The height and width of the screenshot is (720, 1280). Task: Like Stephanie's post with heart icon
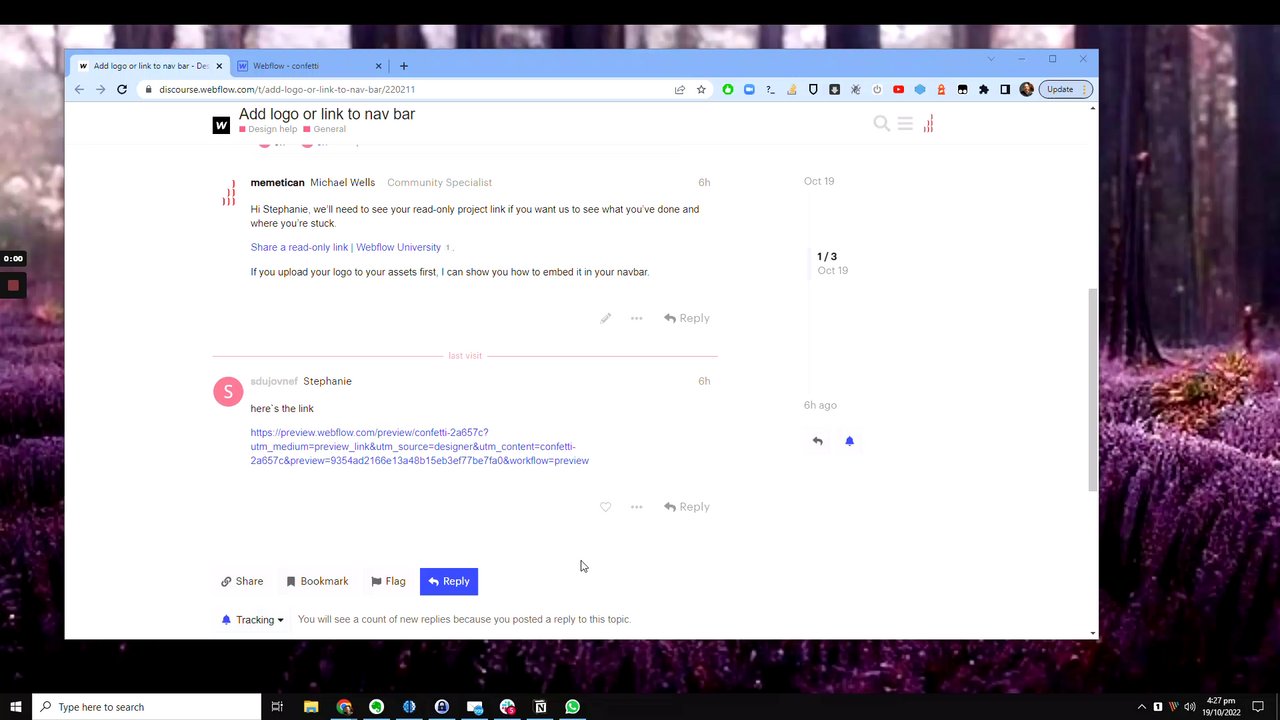[x=605, y=507]
